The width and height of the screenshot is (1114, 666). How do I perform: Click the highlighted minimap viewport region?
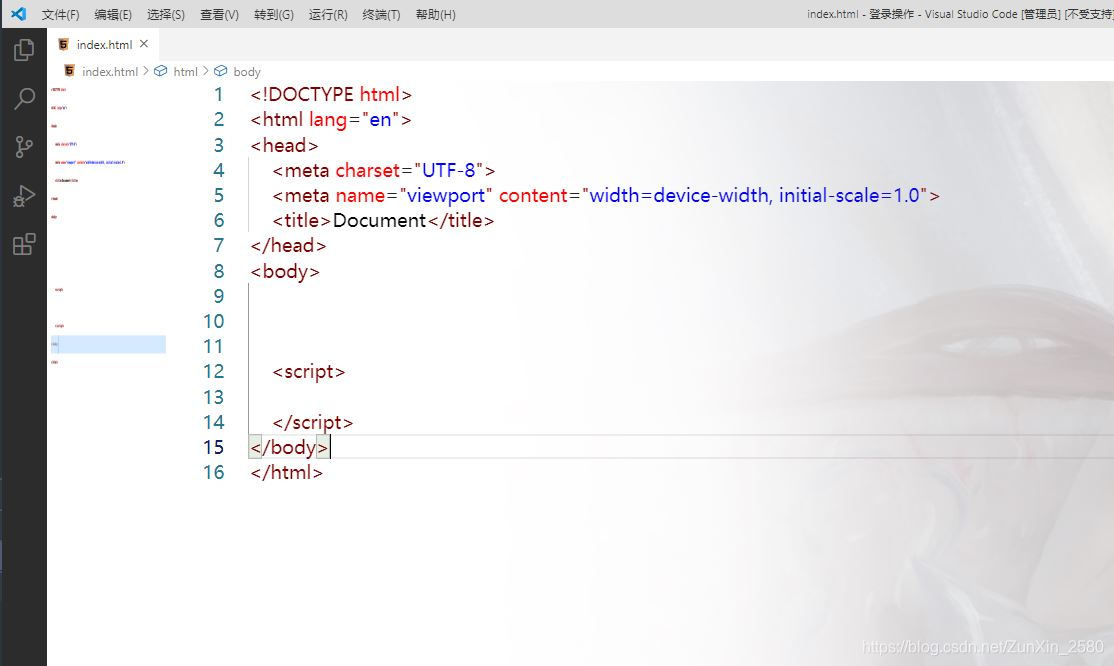click(x=108, y=344)
